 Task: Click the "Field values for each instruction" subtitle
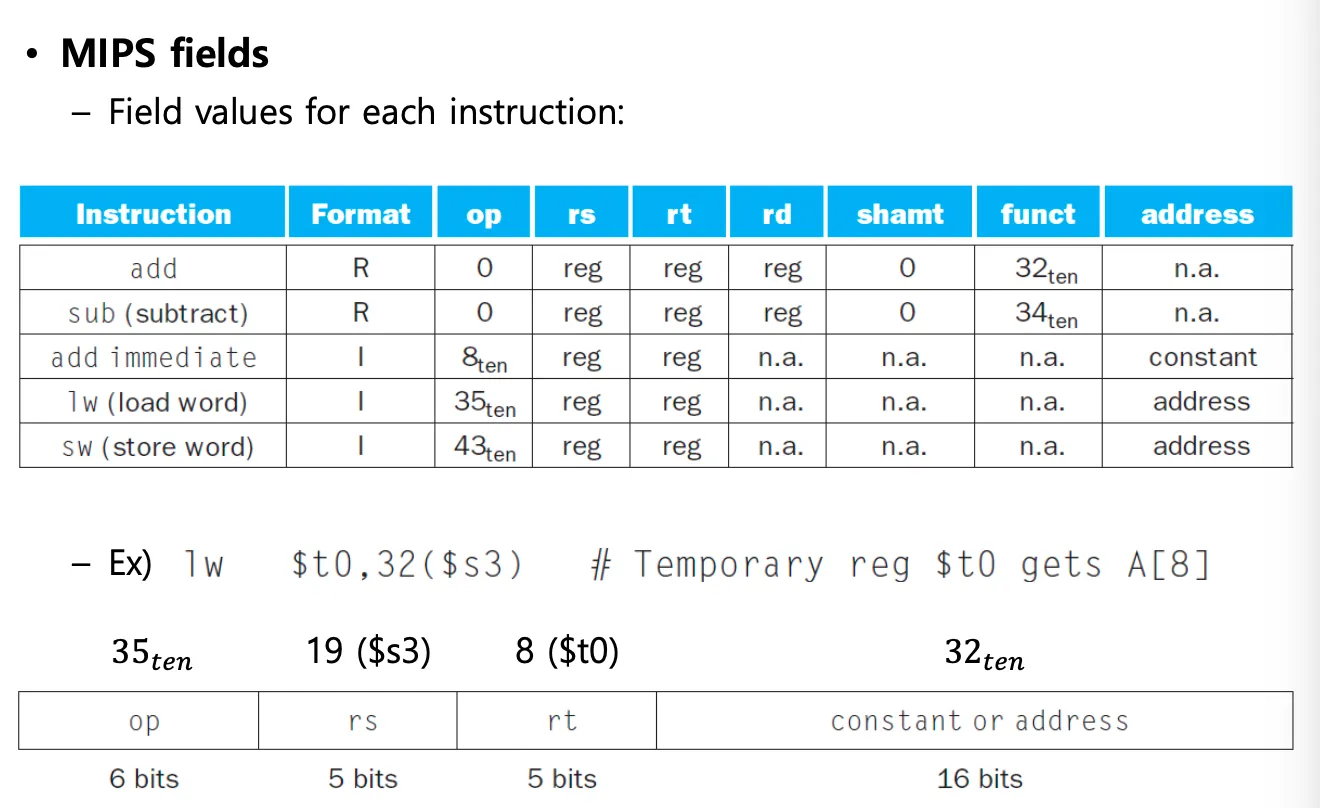tap(366, 111)
